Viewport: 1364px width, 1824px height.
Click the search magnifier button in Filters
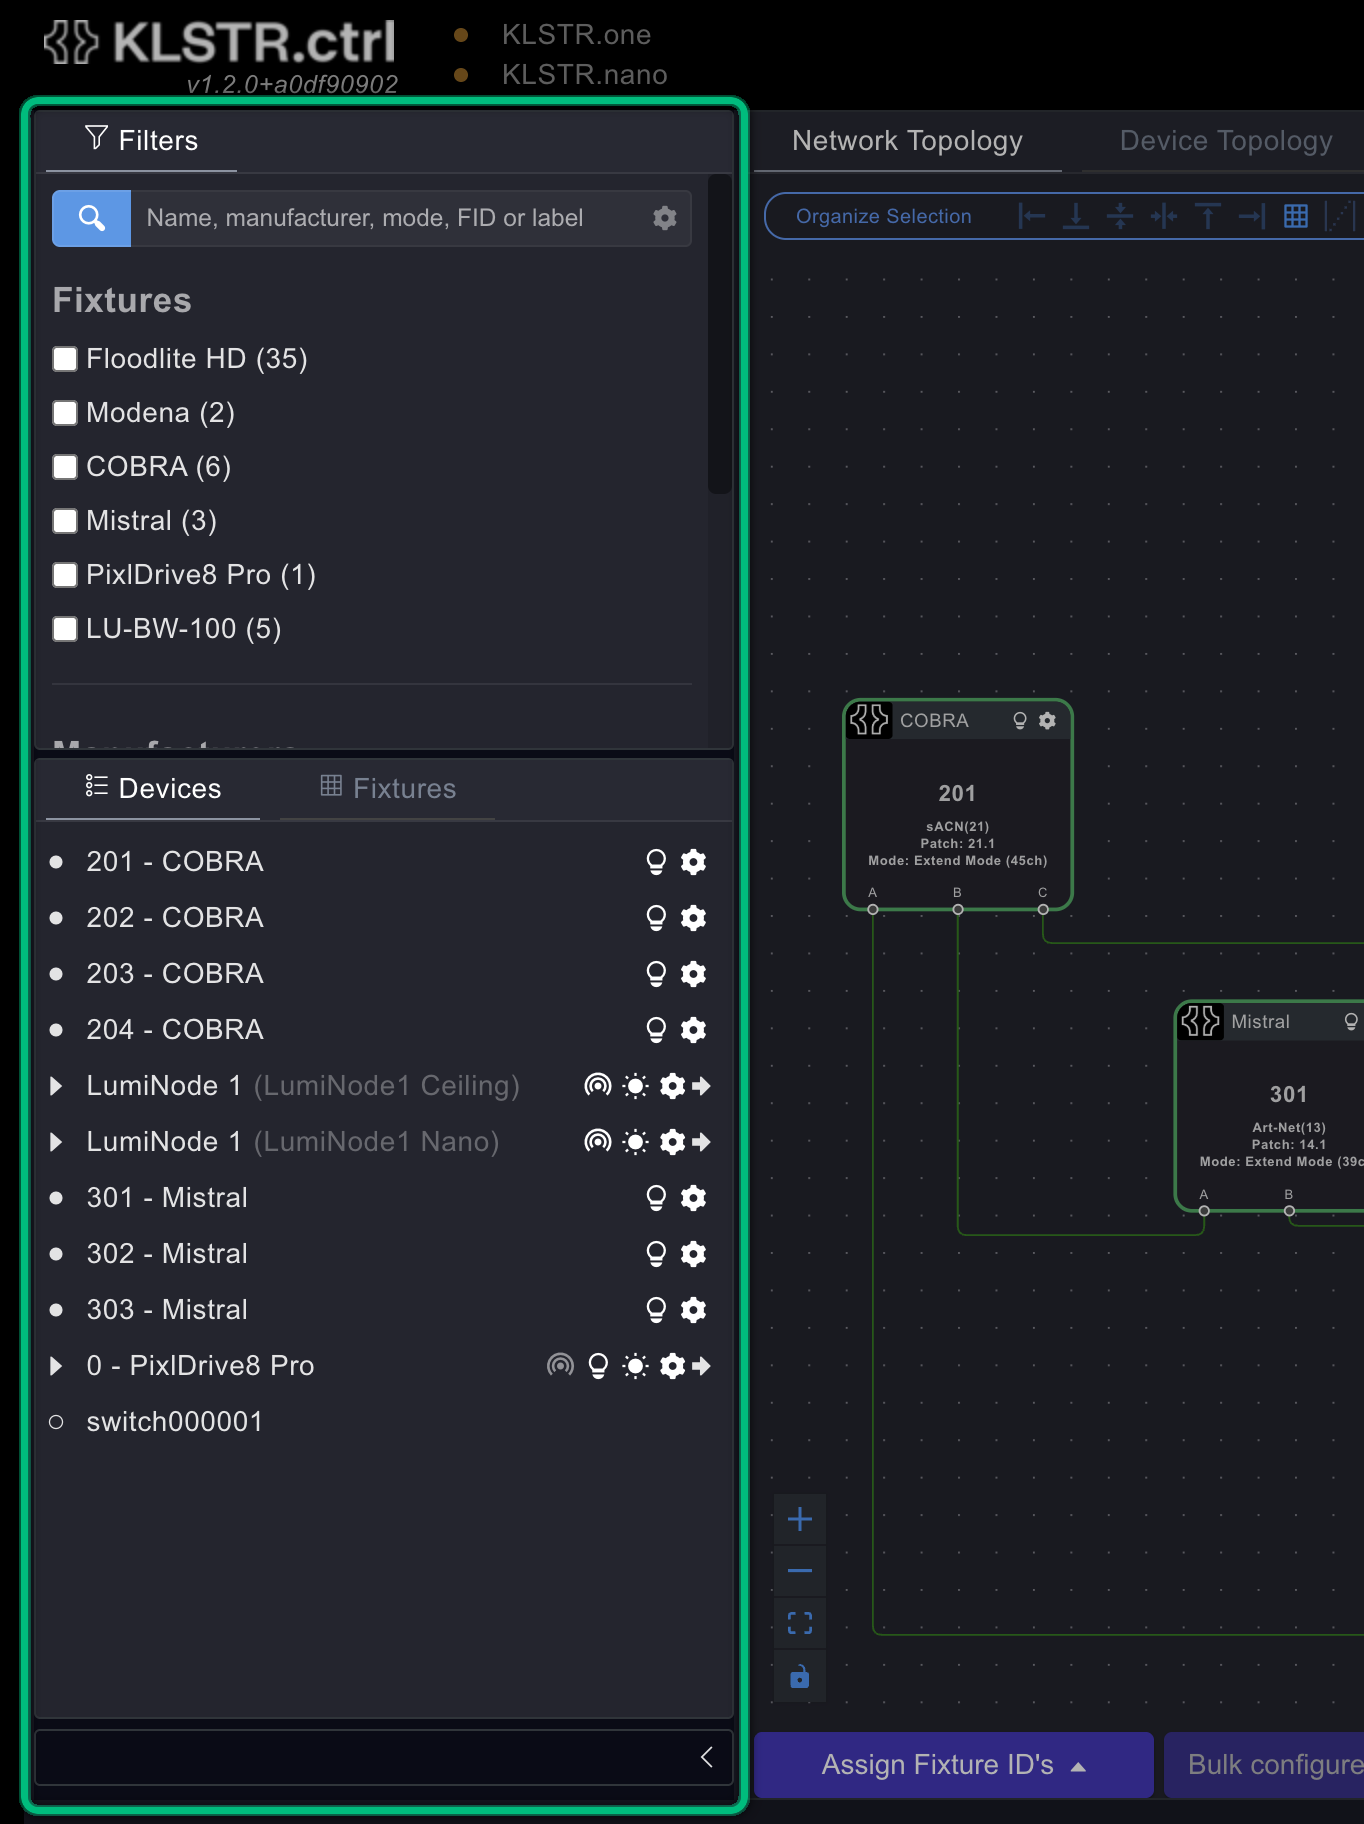point(91,218)
